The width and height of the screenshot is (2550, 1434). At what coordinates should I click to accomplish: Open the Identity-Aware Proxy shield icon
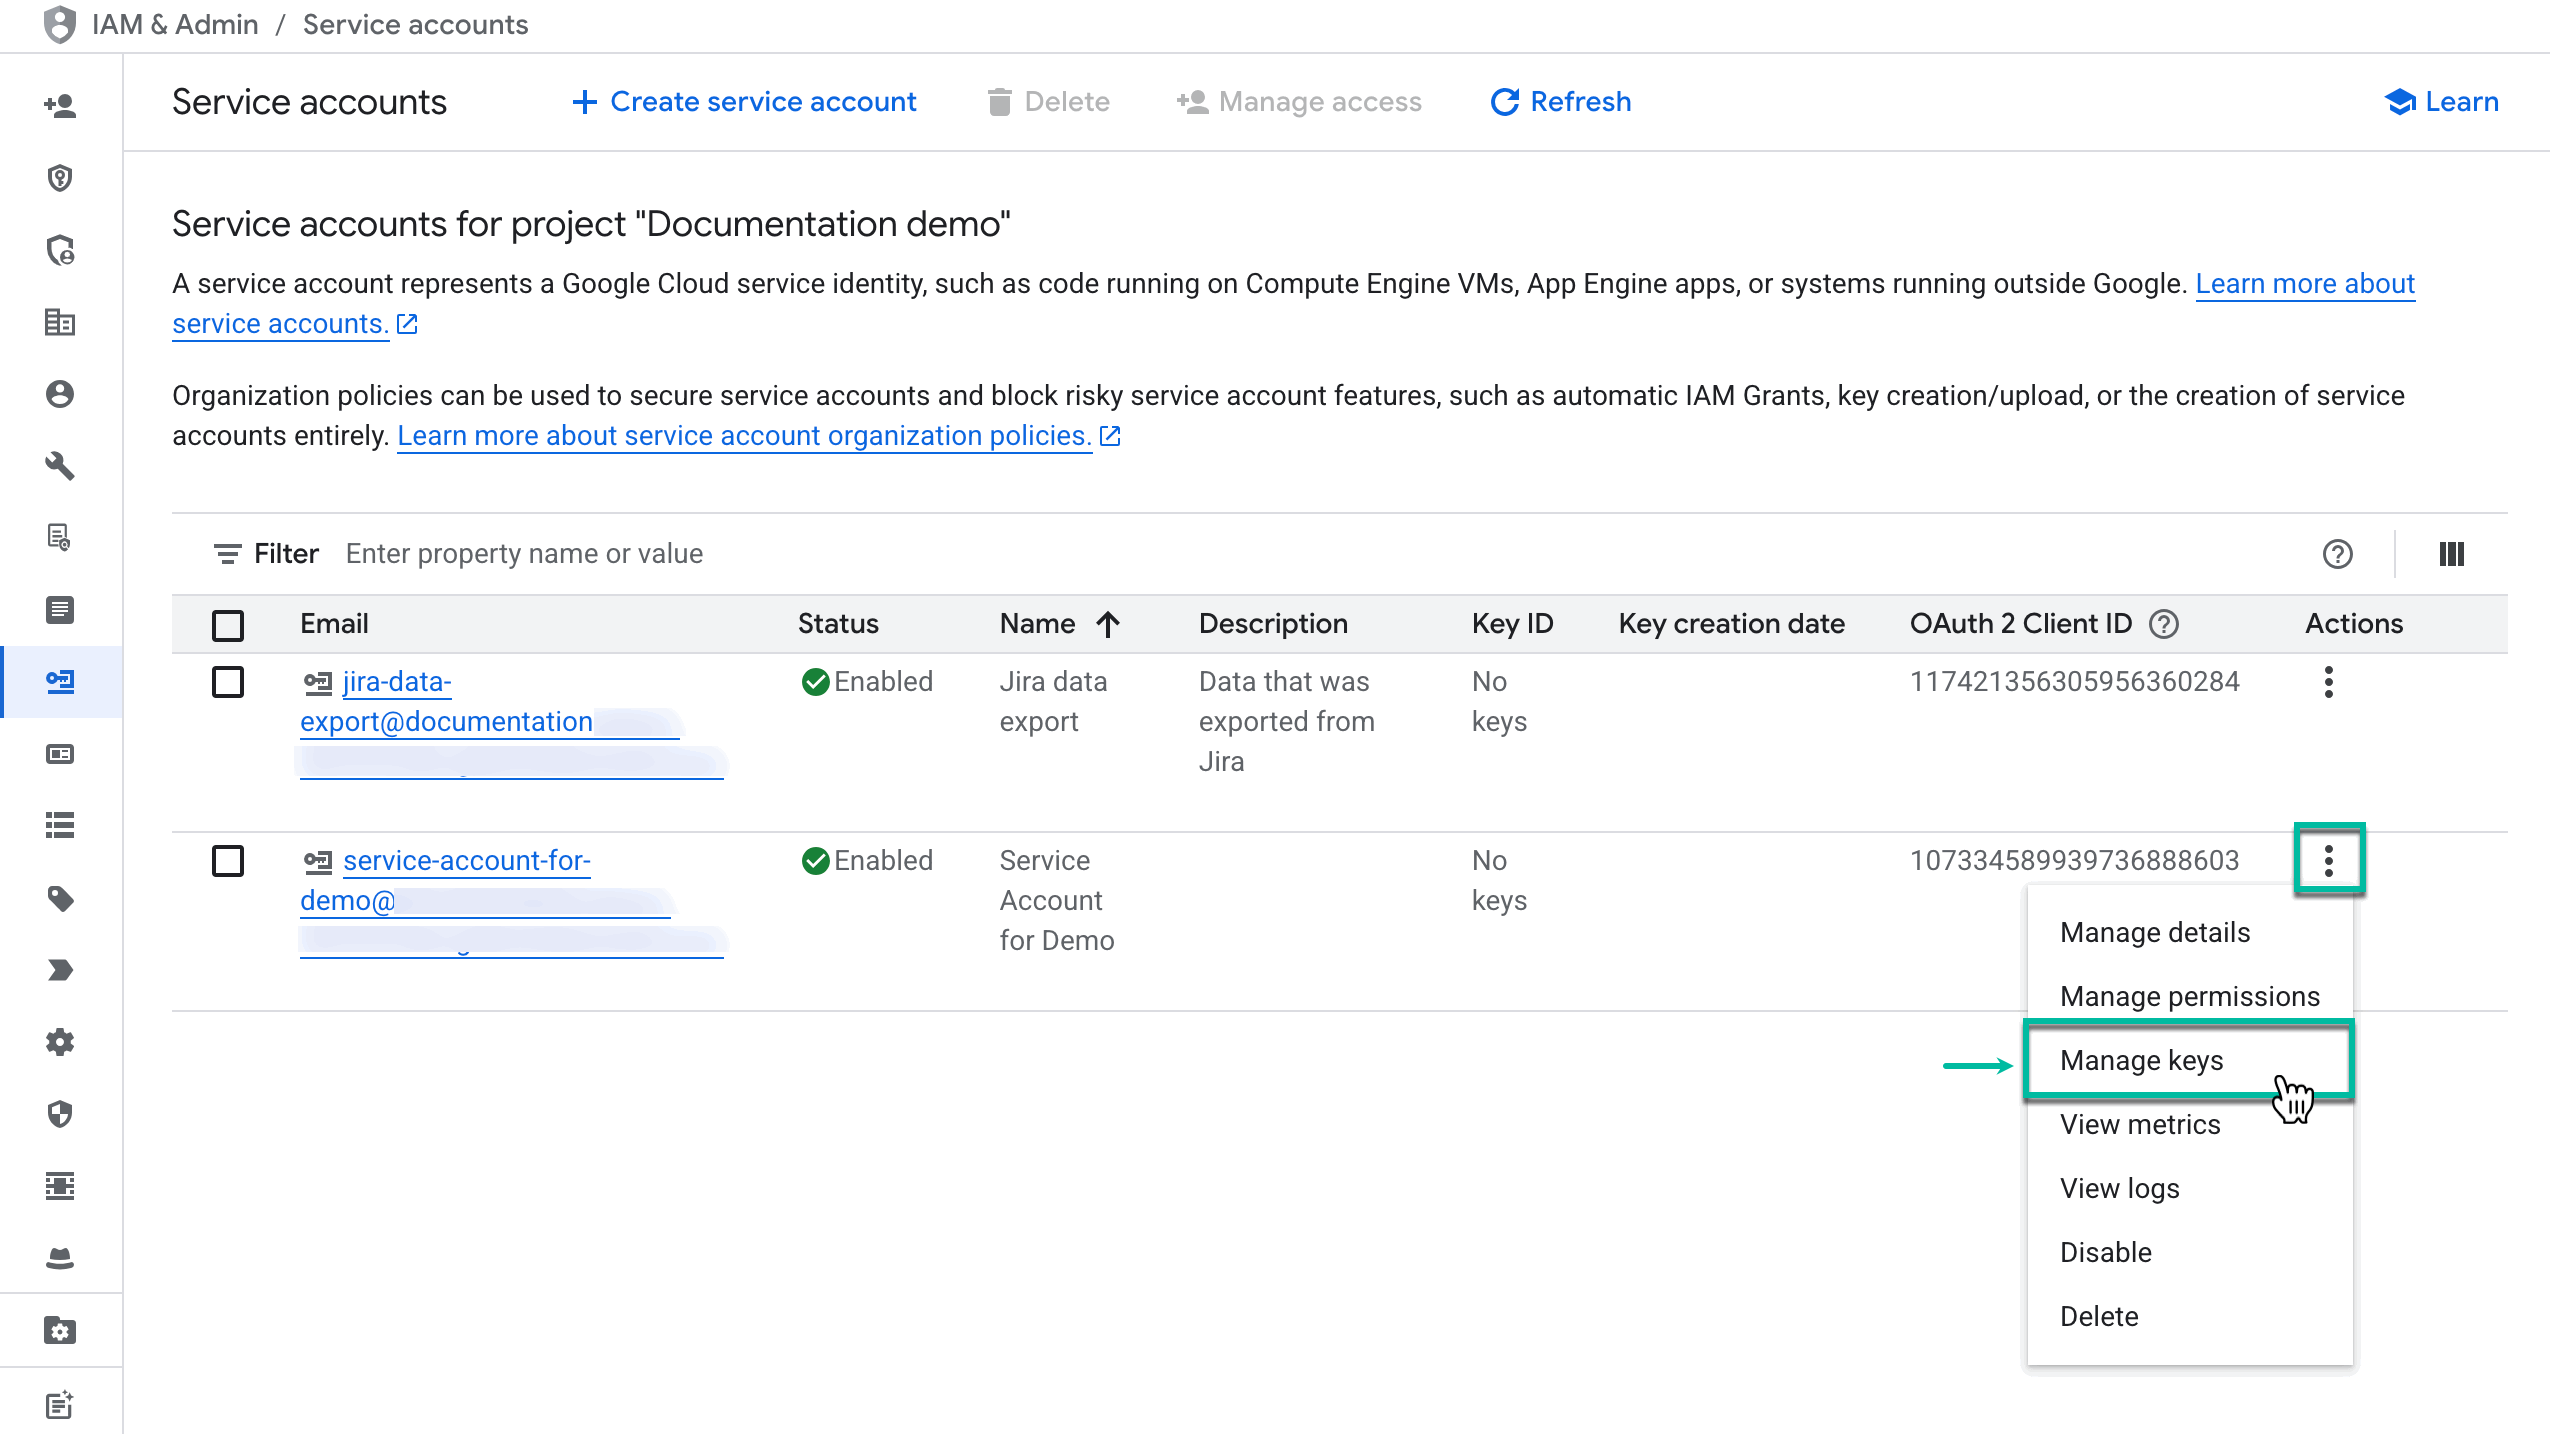point(59,1113)
